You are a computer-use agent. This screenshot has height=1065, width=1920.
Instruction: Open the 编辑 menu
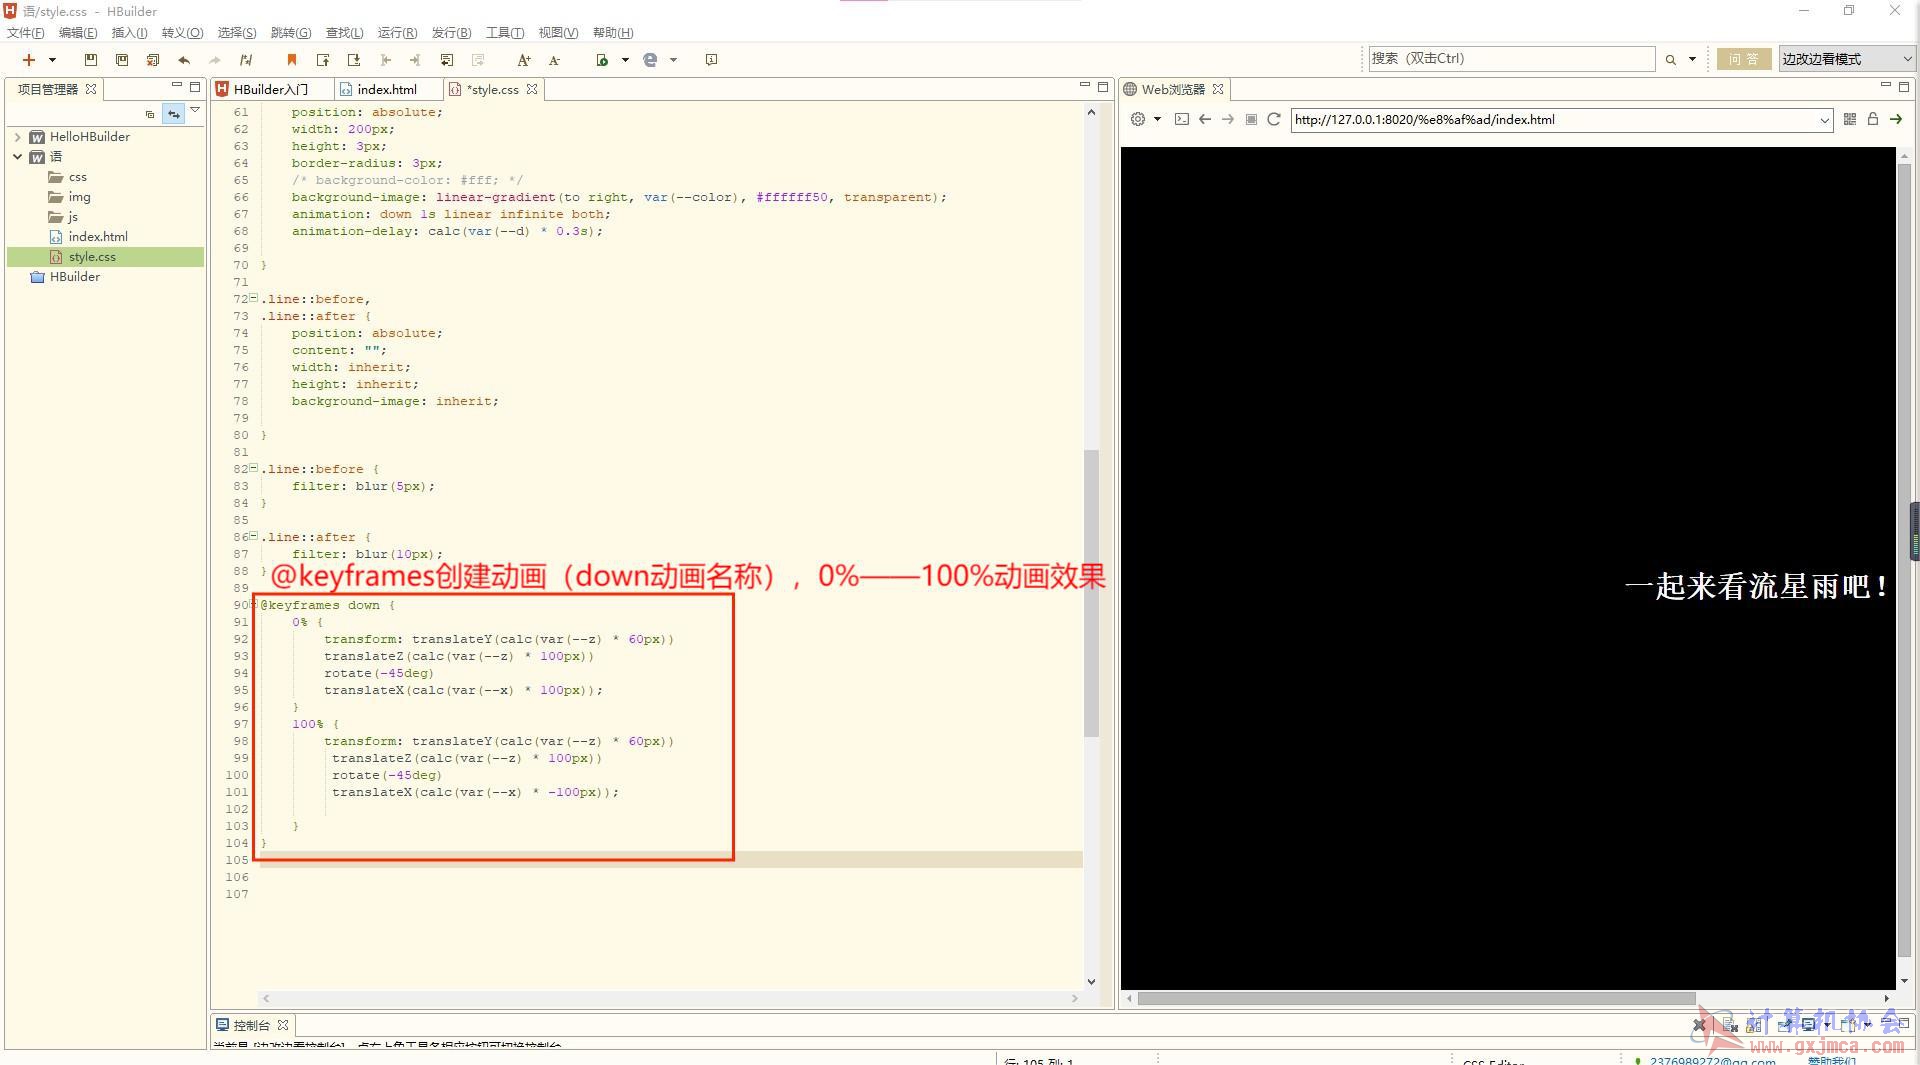click(x=78, y=32)
